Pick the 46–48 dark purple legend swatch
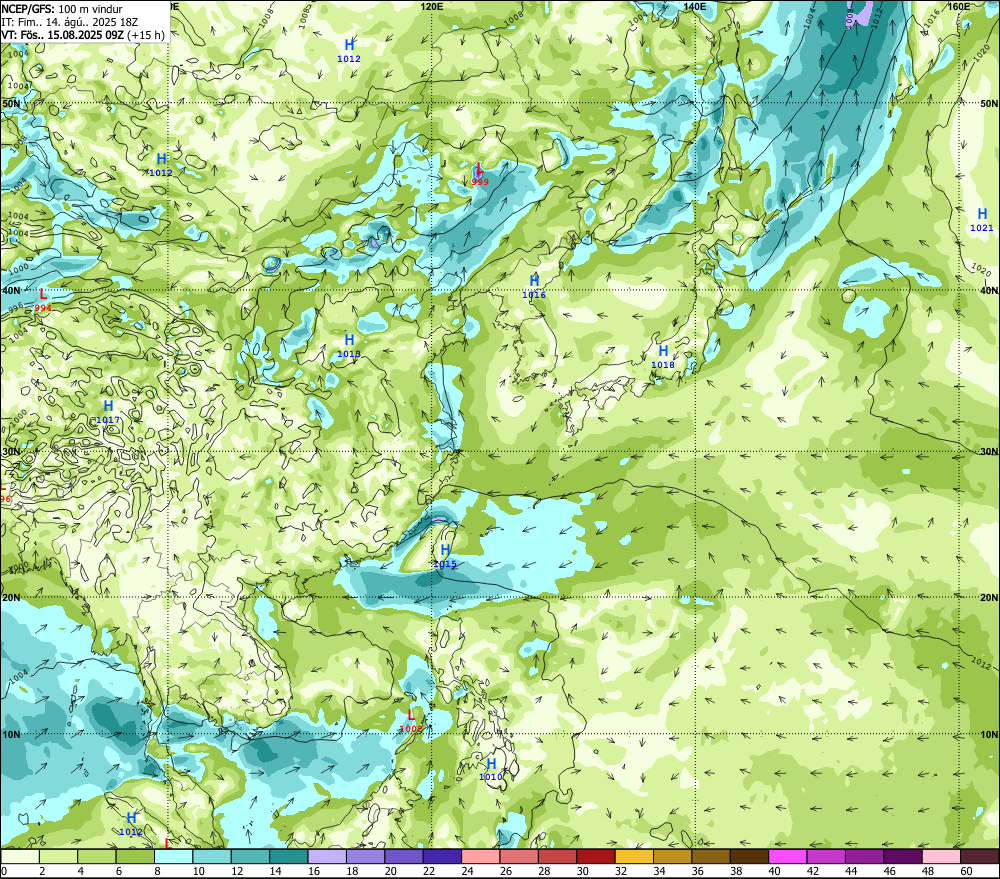Image resolution: width=1000 pixels, height=879 pixels. pos(902,856)
